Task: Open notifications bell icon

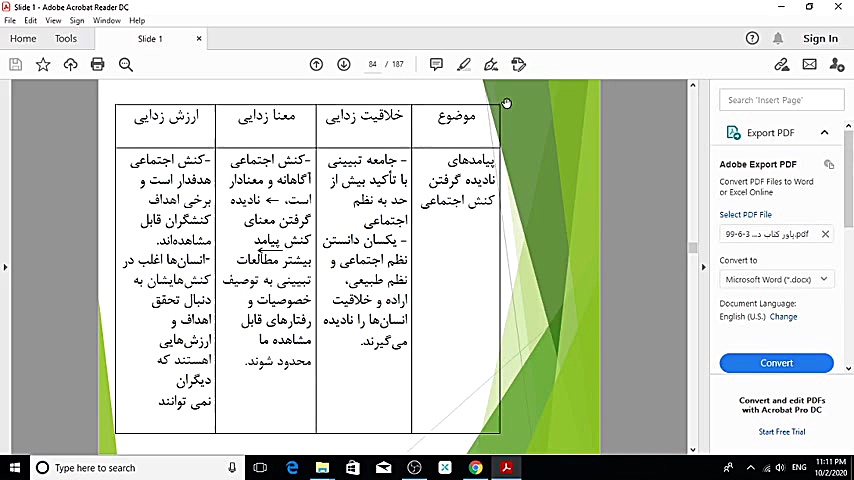Action: (x=778, y=38)
